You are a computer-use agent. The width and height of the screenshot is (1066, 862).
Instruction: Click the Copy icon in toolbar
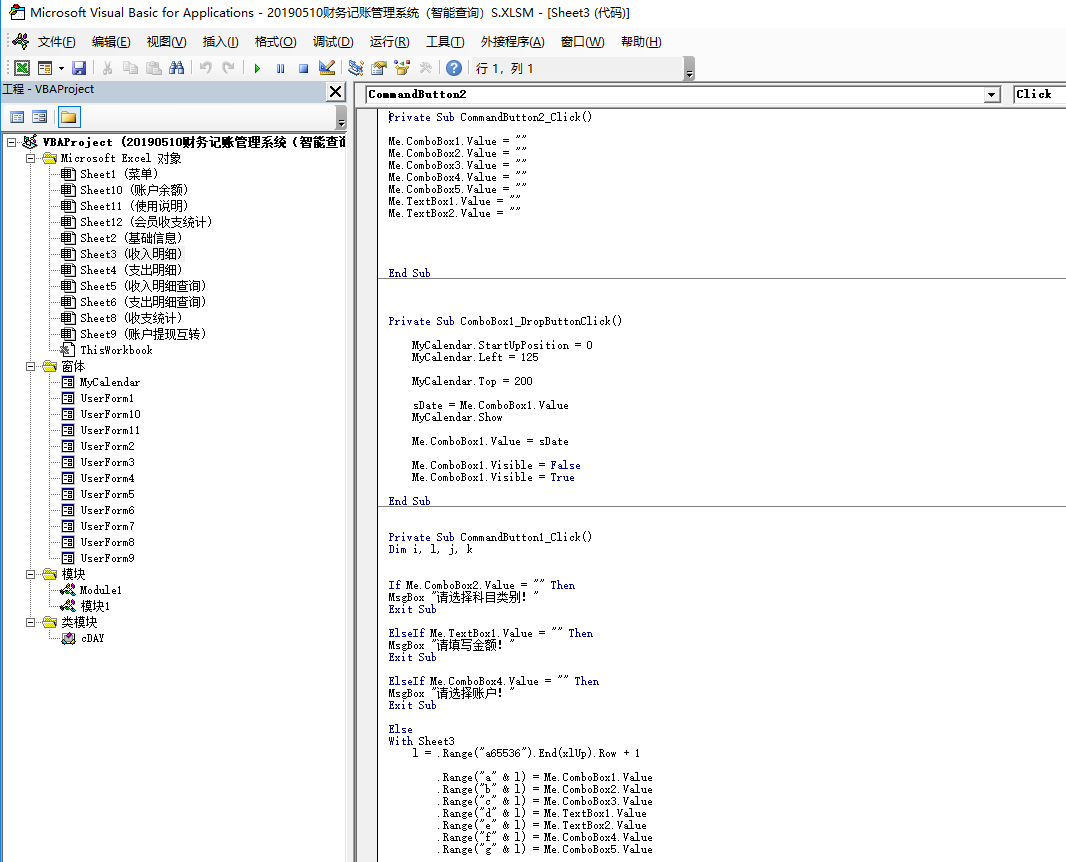[x=130, y=68]
